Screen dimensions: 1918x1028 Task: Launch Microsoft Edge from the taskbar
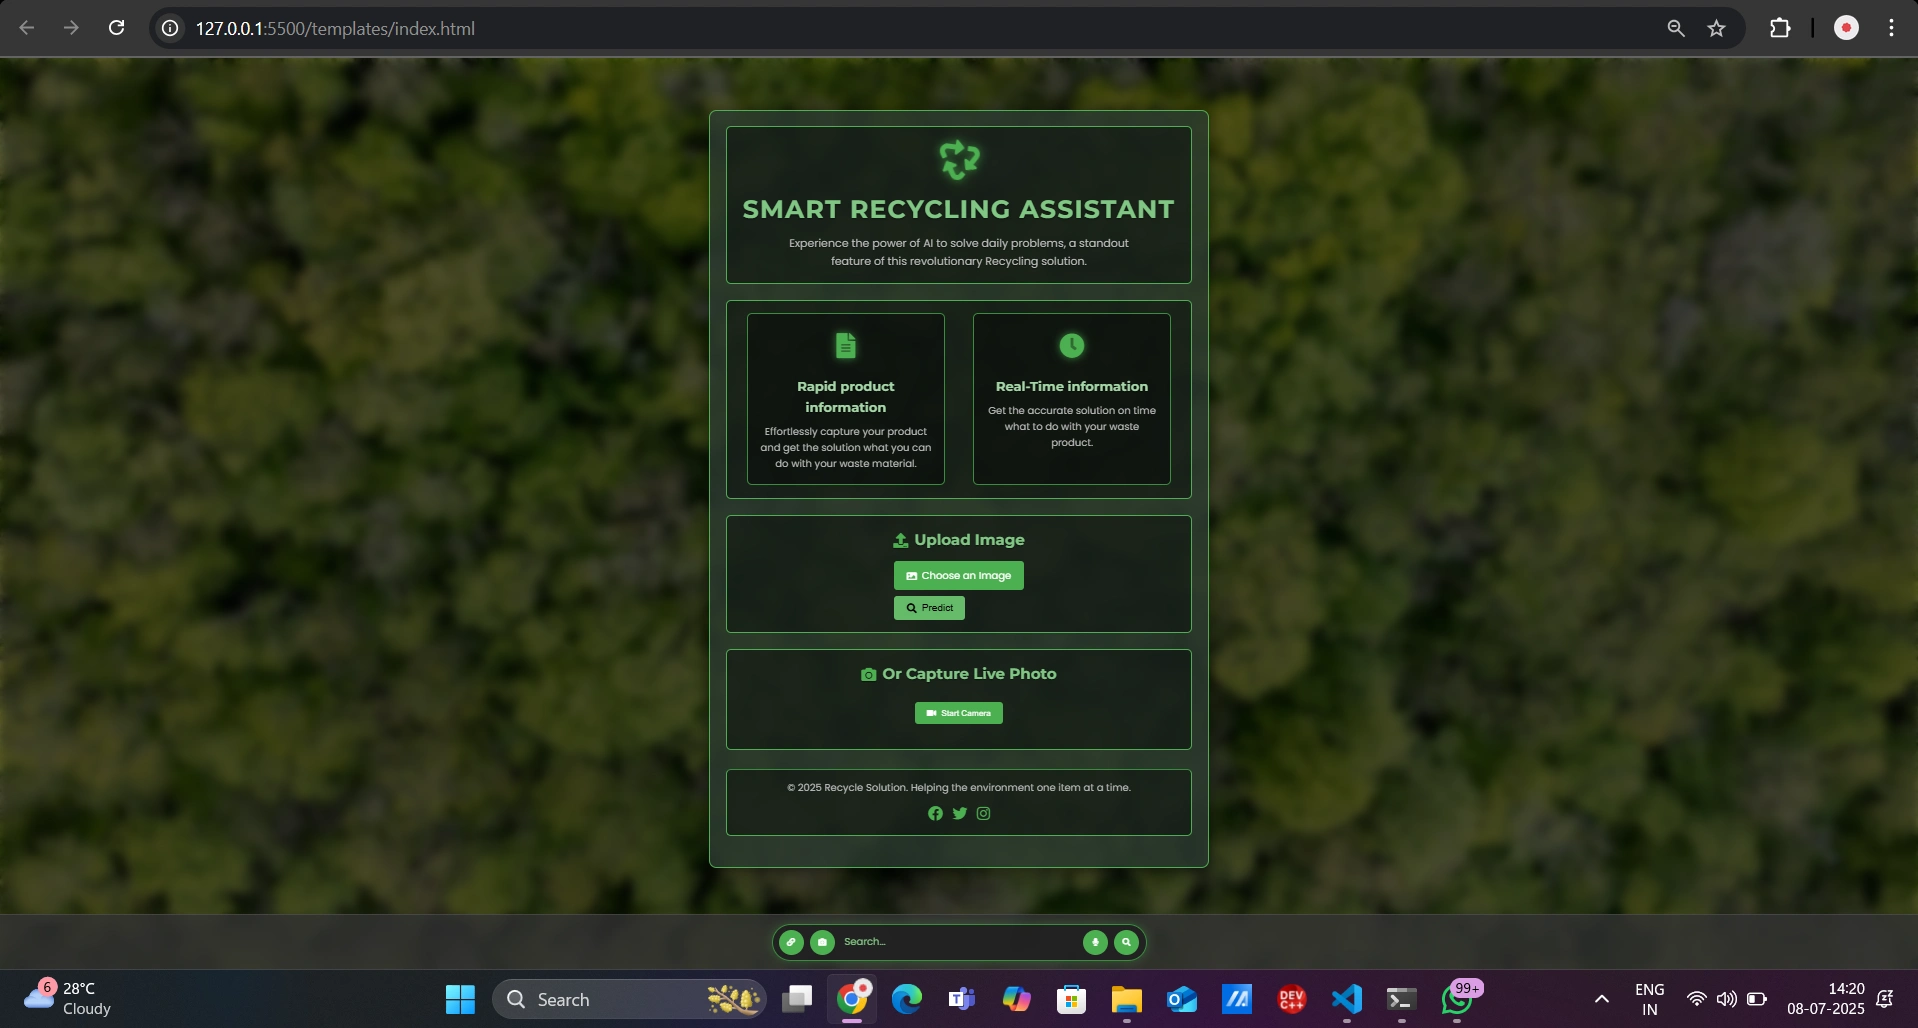click(907, 999)
